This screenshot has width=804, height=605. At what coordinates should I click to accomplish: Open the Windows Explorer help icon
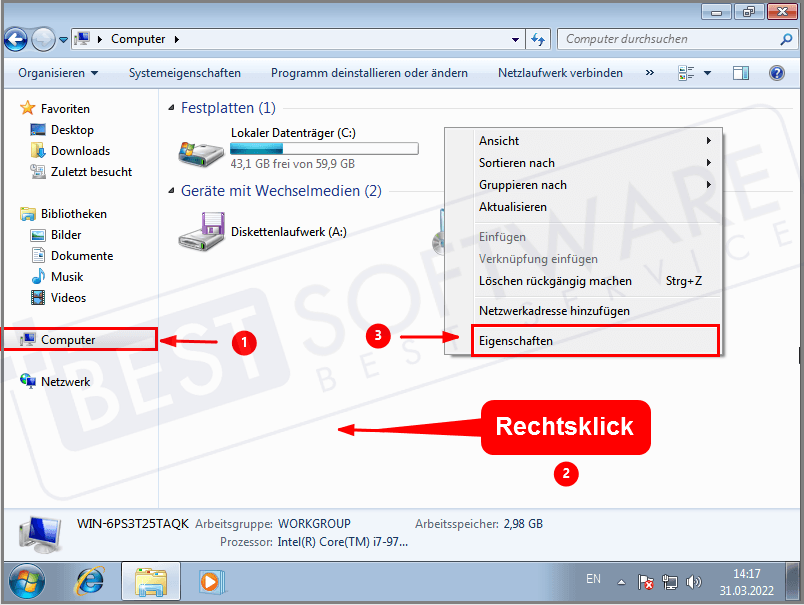pos(776,72)
